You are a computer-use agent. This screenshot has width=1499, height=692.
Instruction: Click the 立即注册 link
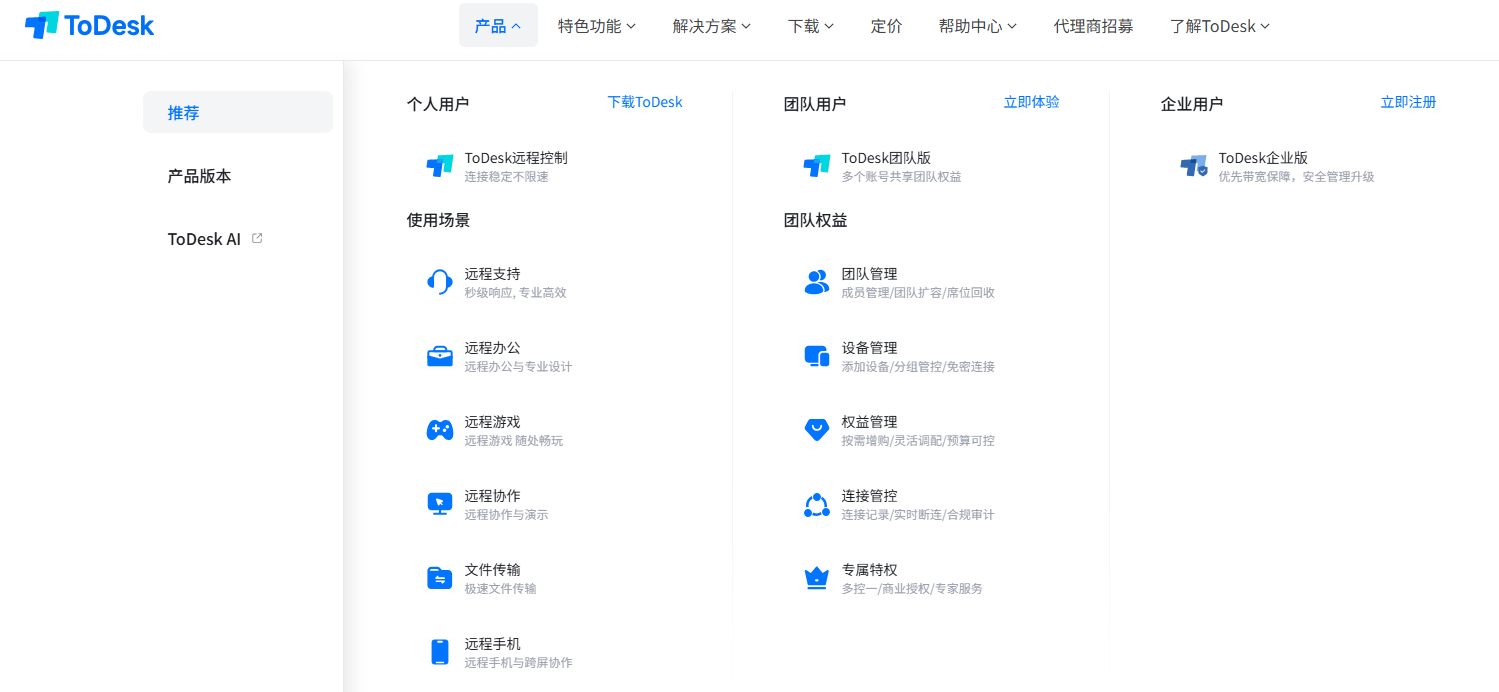pos(1409,102)
